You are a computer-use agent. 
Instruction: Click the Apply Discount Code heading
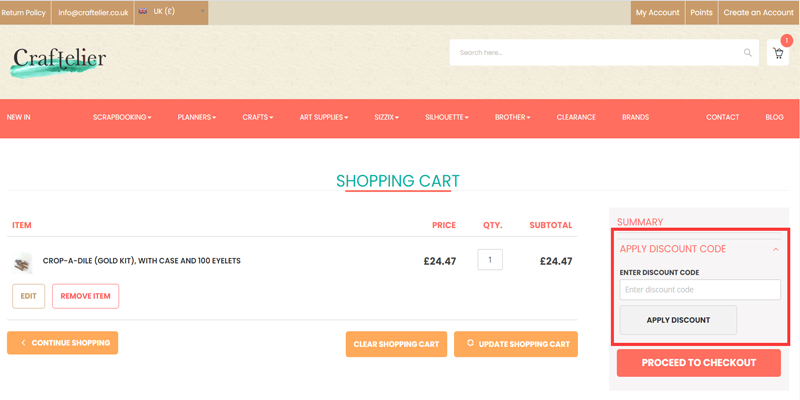672,249
